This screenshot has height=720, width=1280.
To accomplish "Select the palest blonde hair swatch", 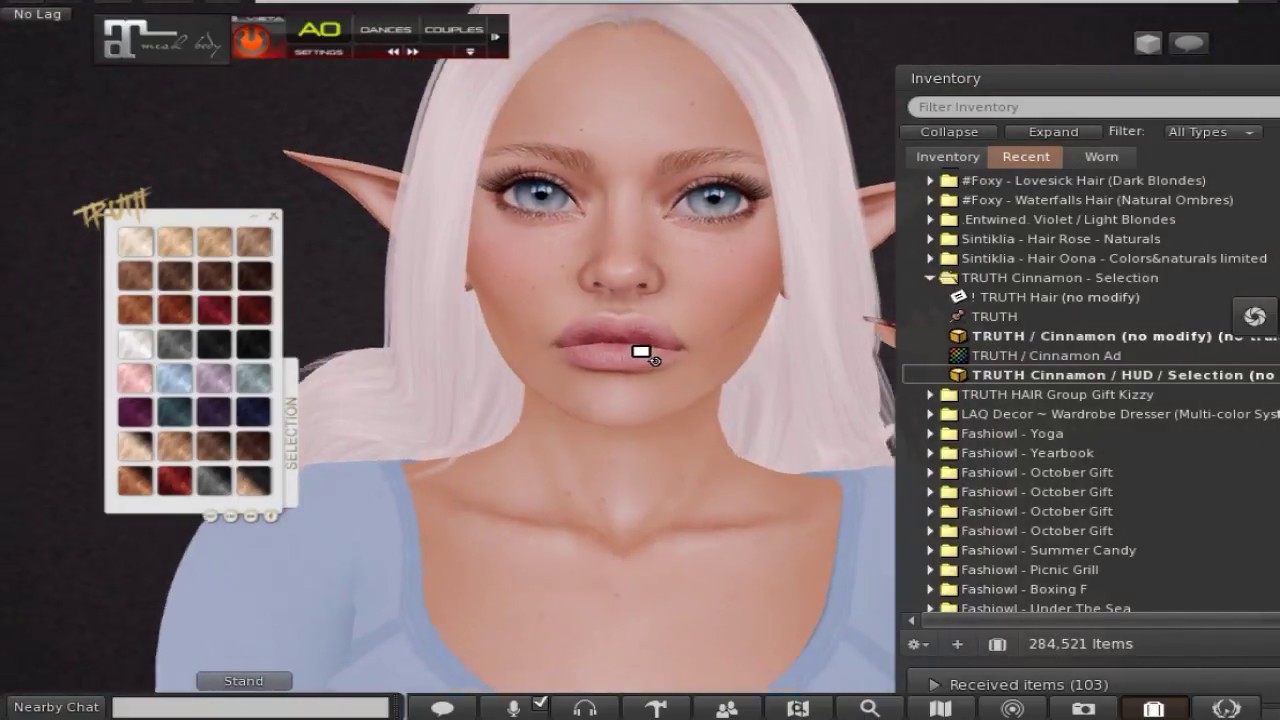I will point(135,242).
